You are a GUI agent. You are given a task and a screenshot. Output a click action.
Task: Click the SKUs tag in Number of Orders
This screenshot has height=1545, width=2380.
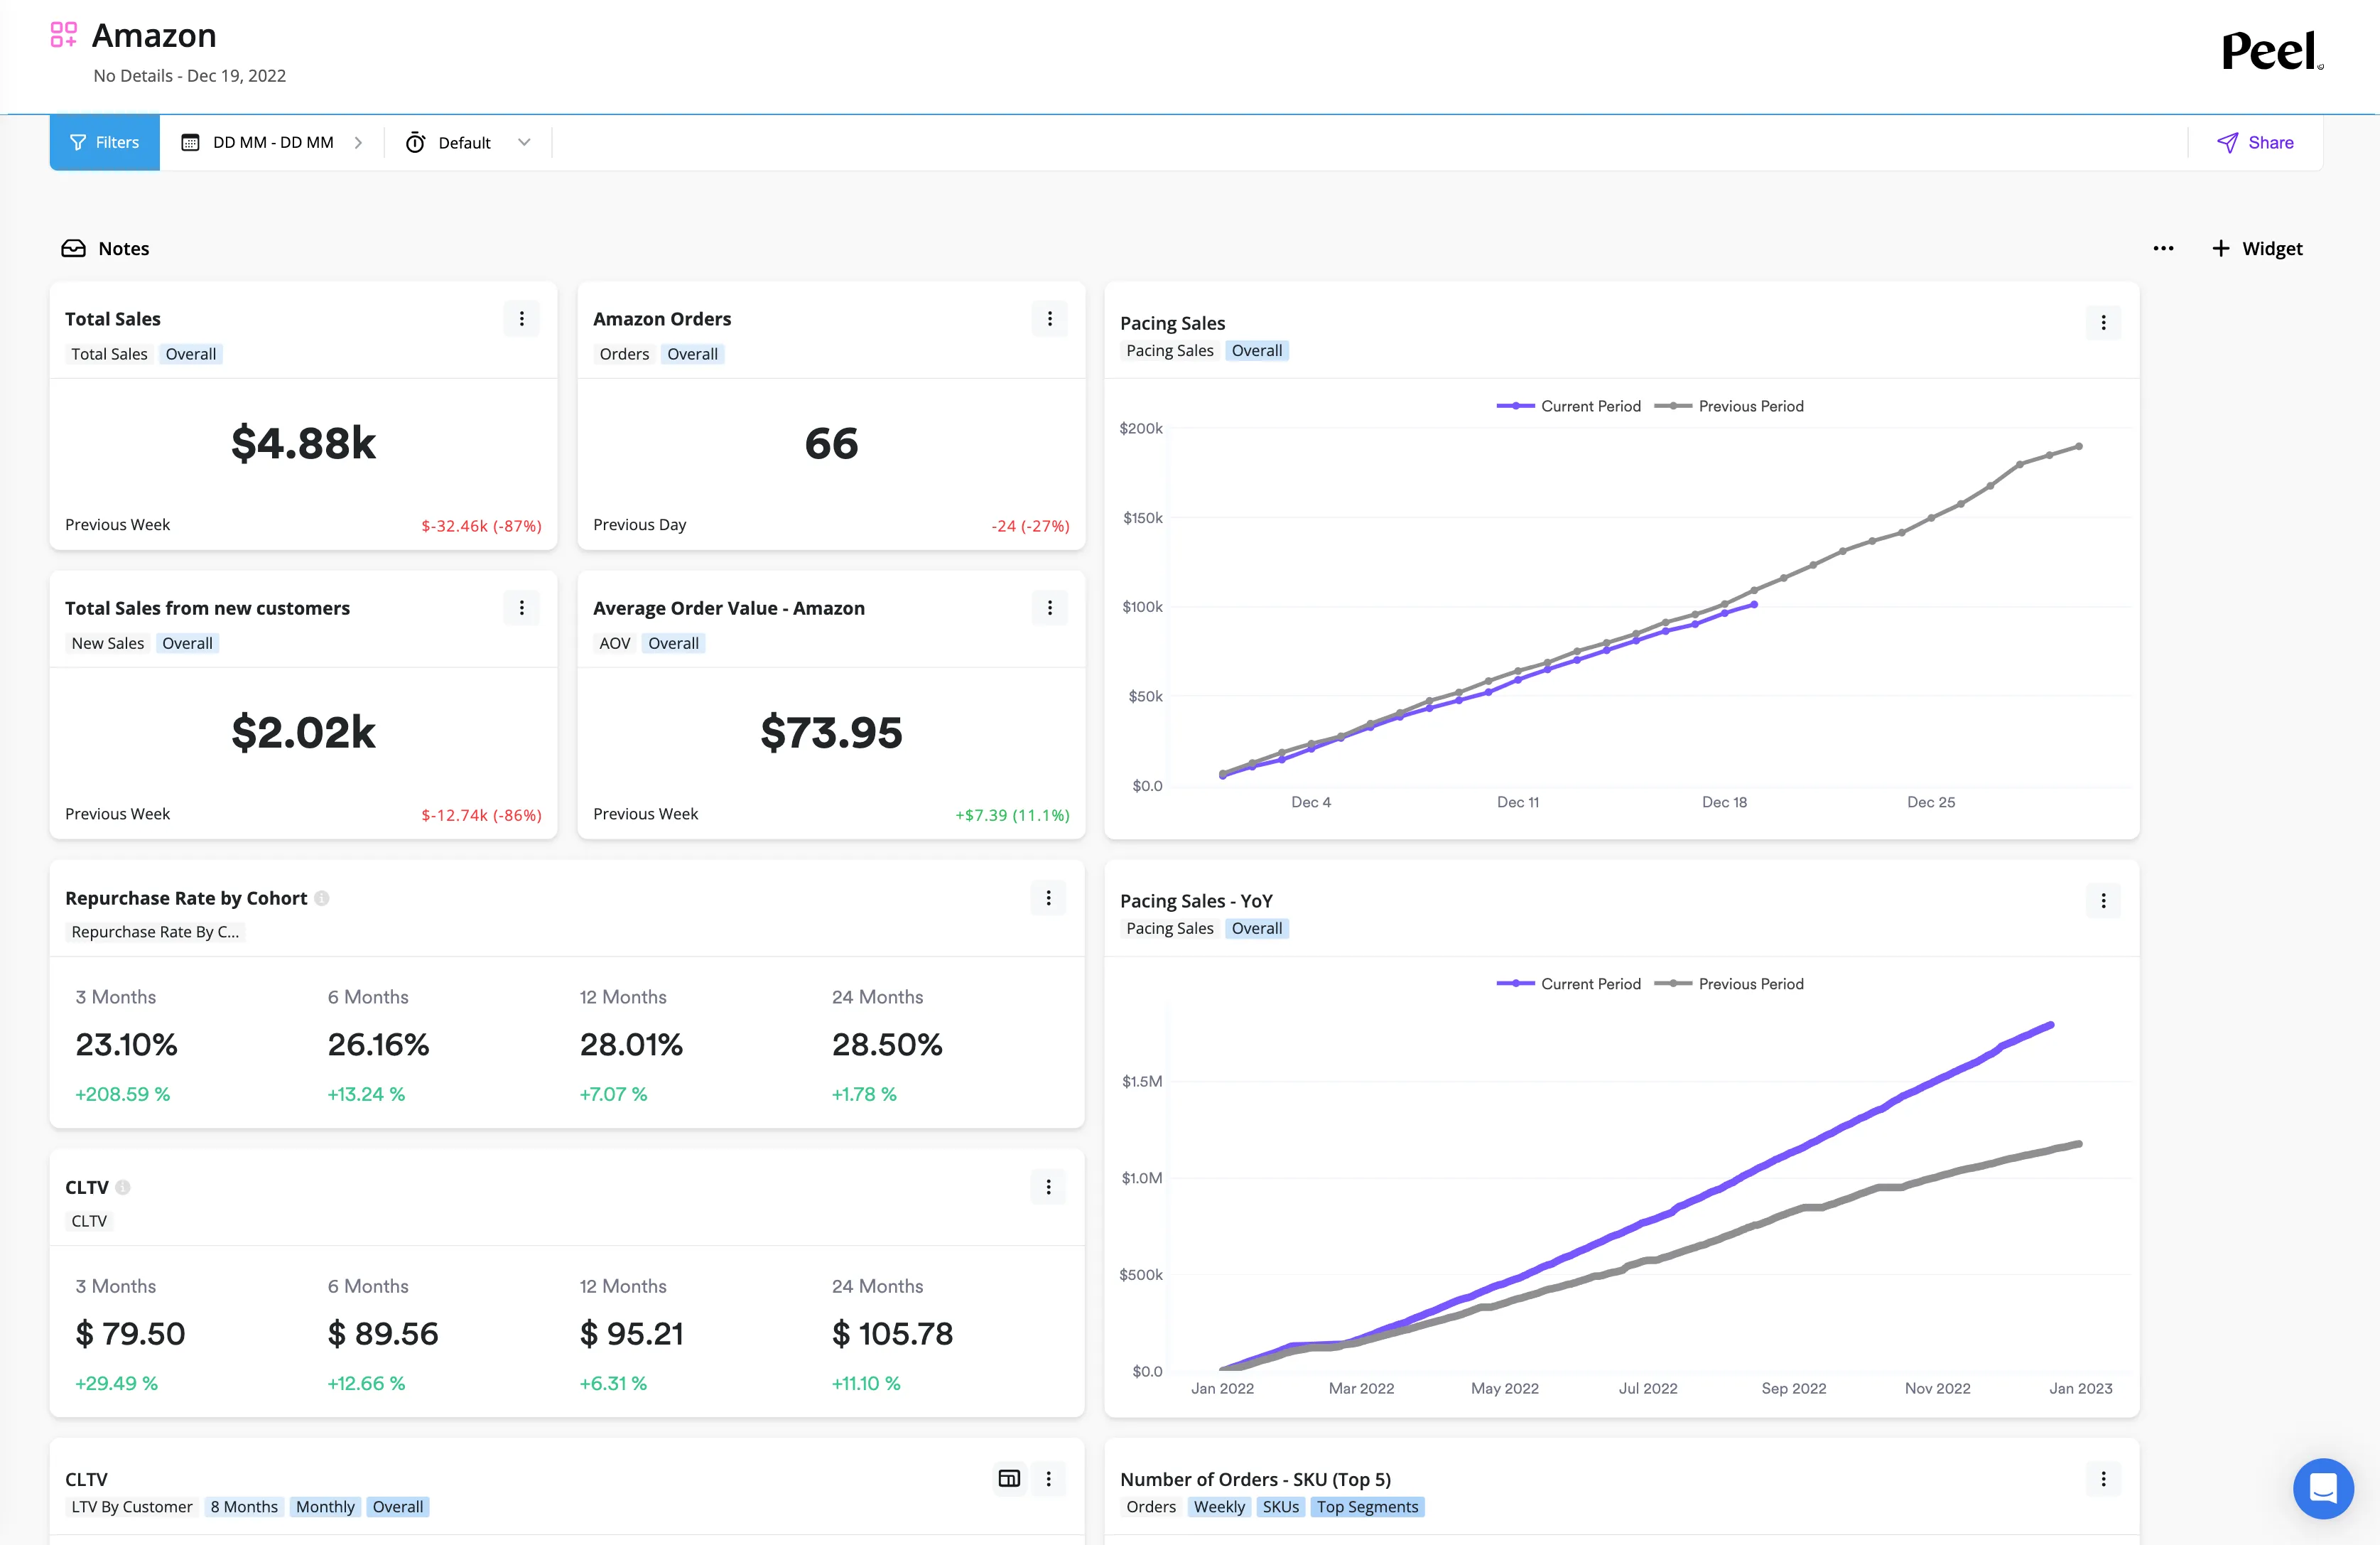point(1280,1507)
